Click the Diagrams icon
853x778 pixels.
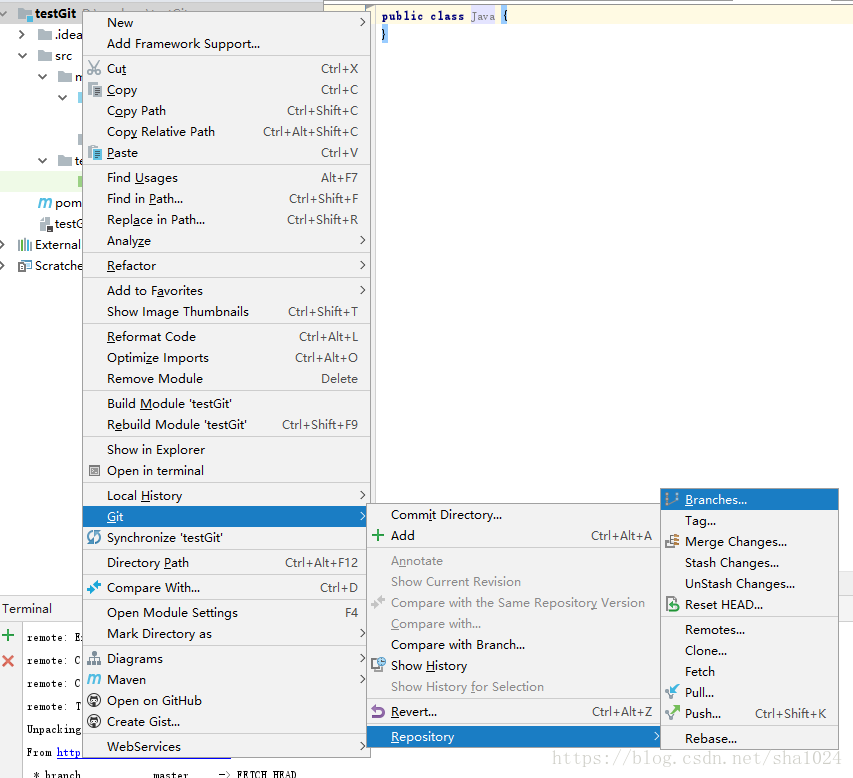(94, 658)
